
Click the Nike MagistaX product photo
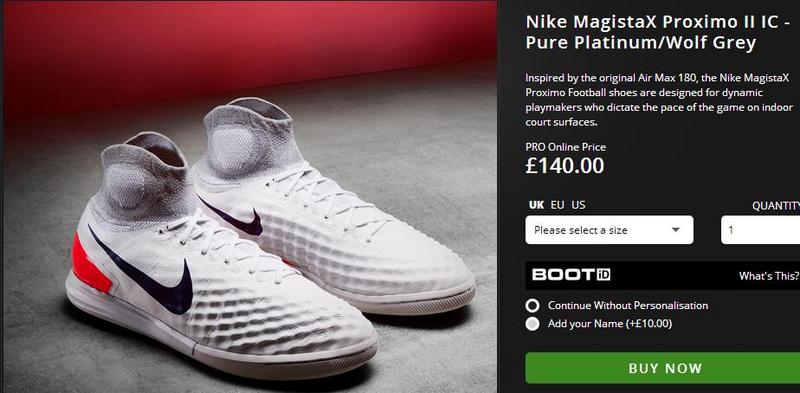[250, 197]
